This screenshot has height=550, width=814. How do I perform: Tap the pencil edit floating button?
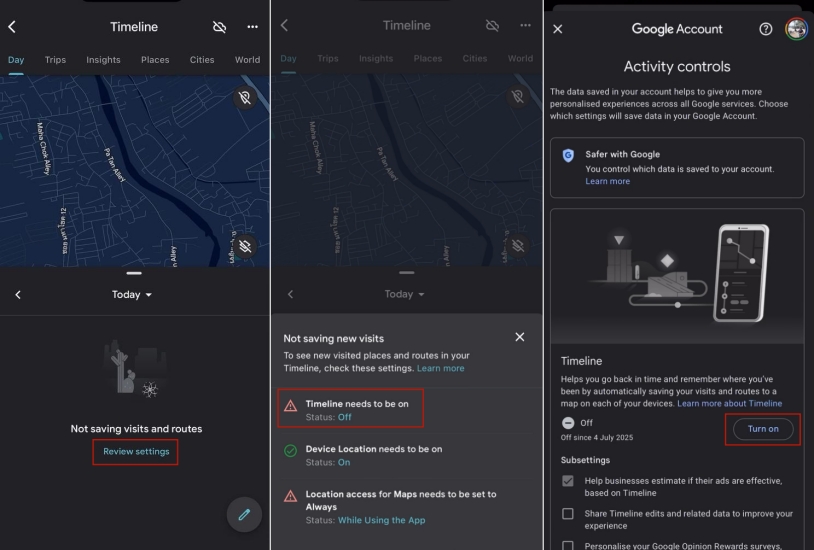point(244,514)
